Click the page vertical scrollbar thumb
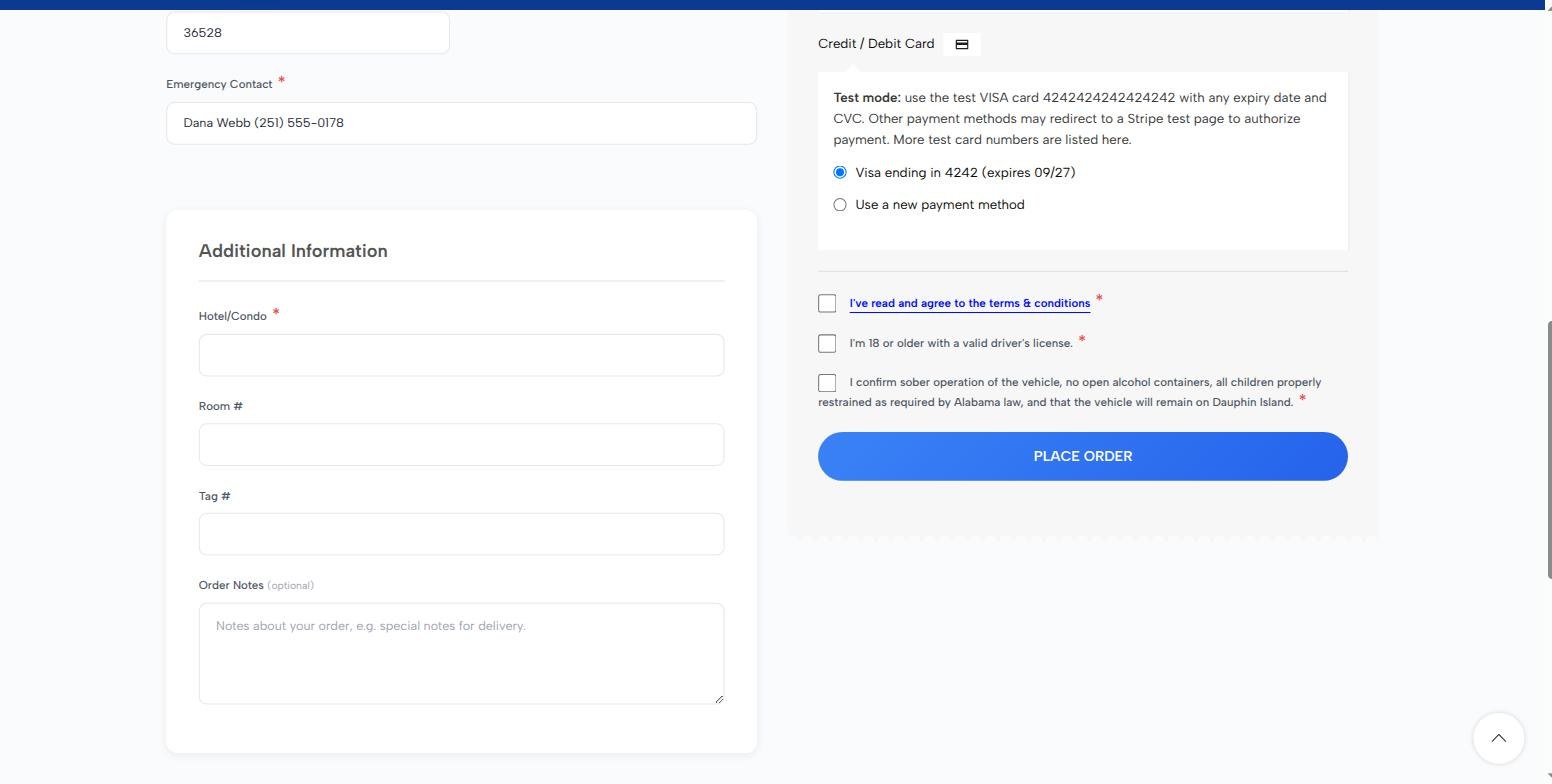 coord(1549,450)
